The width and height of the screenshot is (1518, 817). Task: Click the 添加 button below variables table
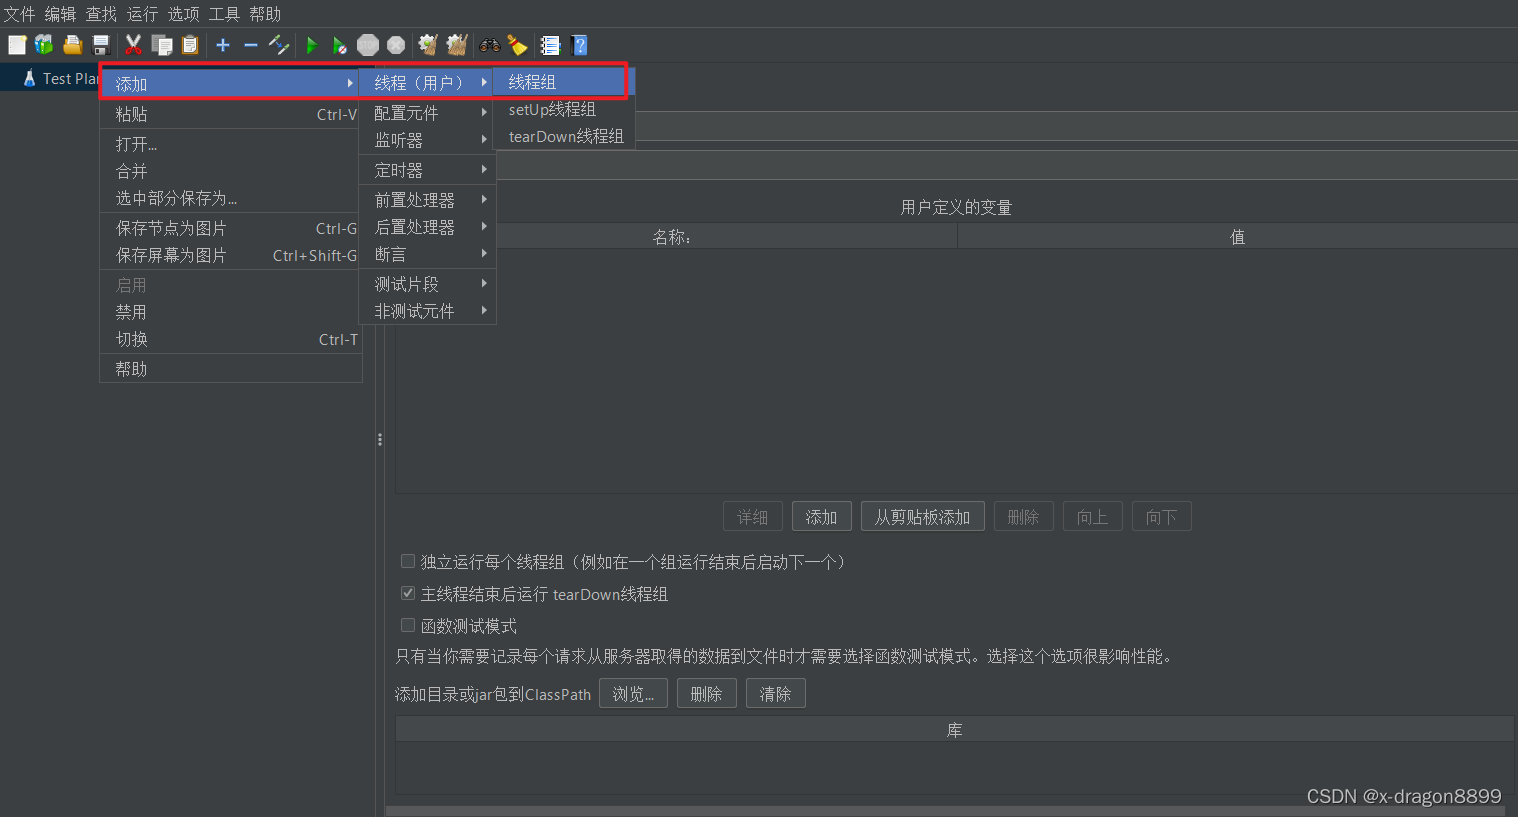pos(821,517)
